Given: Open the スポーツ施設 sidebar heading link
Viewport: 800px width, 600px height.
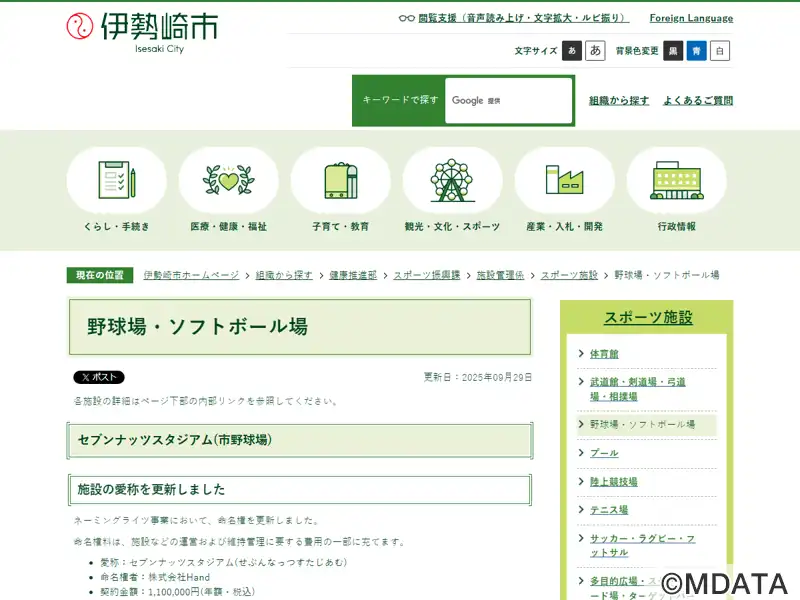Looking at the screenshot, I should (648, 317).
